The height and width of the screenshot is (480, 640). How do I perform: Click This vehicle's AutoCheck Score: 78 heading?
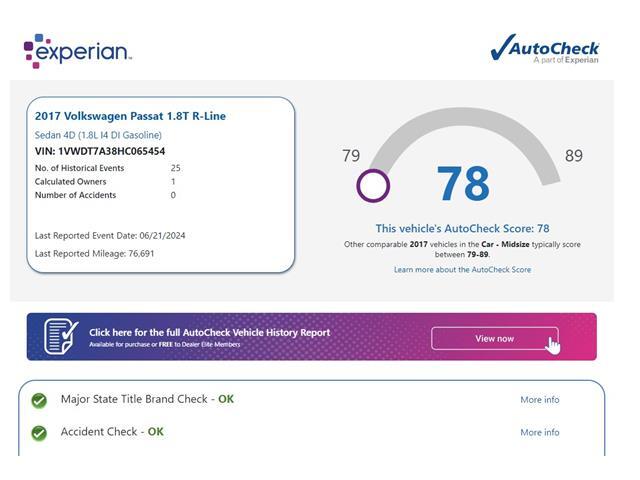click(x=462, y=228)
